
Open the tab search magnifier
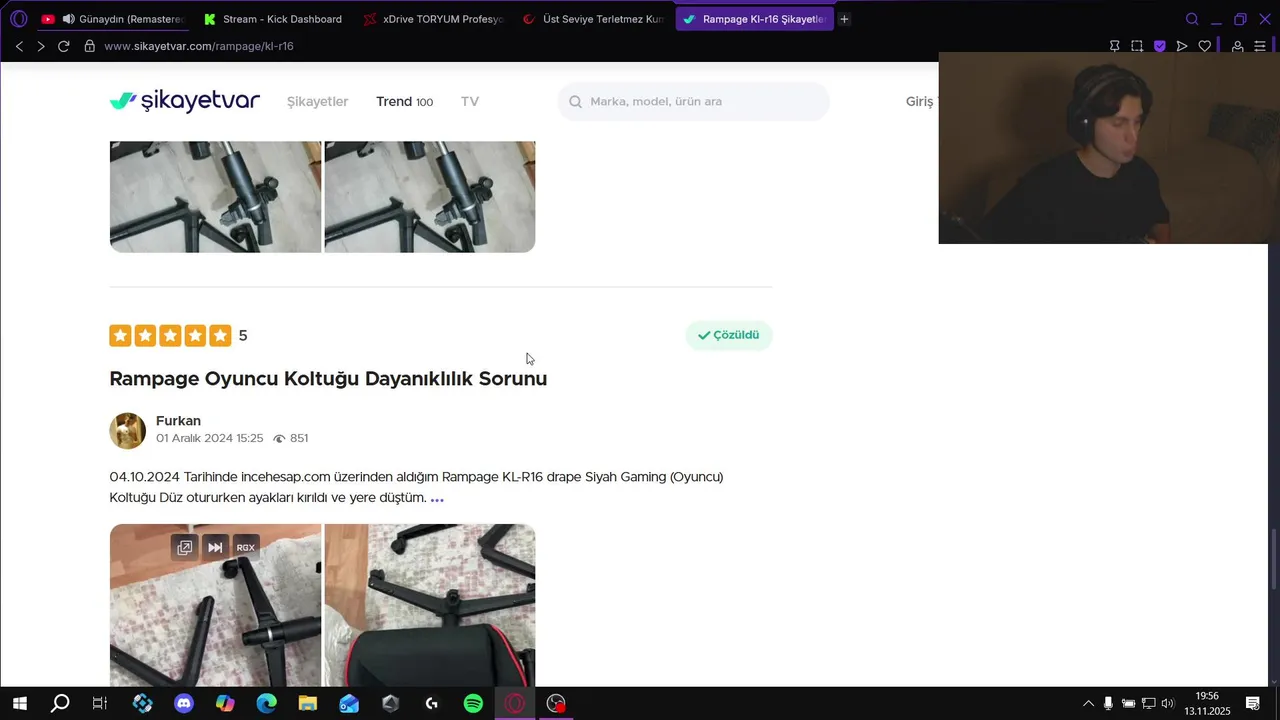pyautogui.click(x=1192, y=19)
